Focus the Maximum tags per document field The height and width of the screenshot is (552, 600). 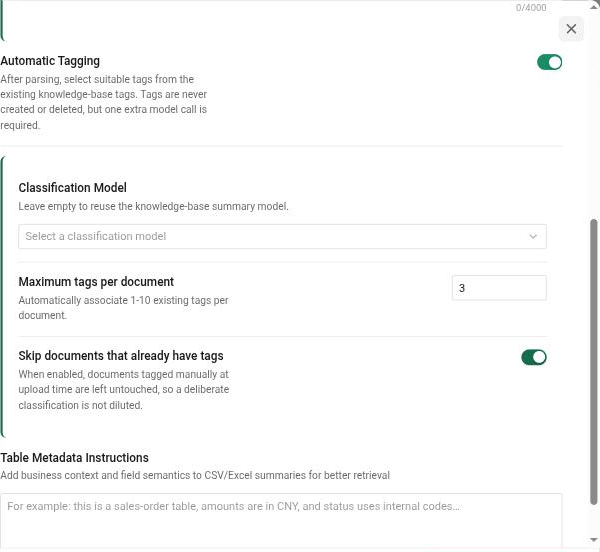tap(499, 288)
